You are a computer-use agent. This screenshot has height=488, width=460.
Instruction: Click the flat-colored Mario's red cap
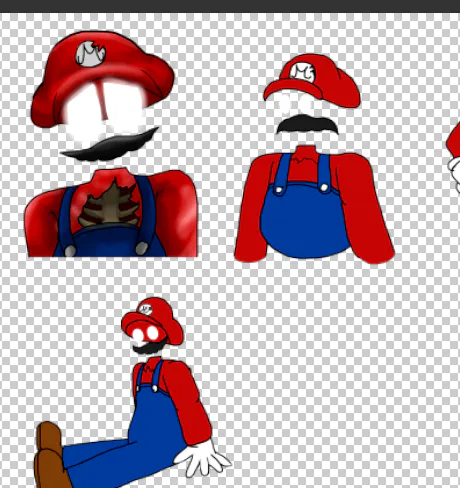312,81
